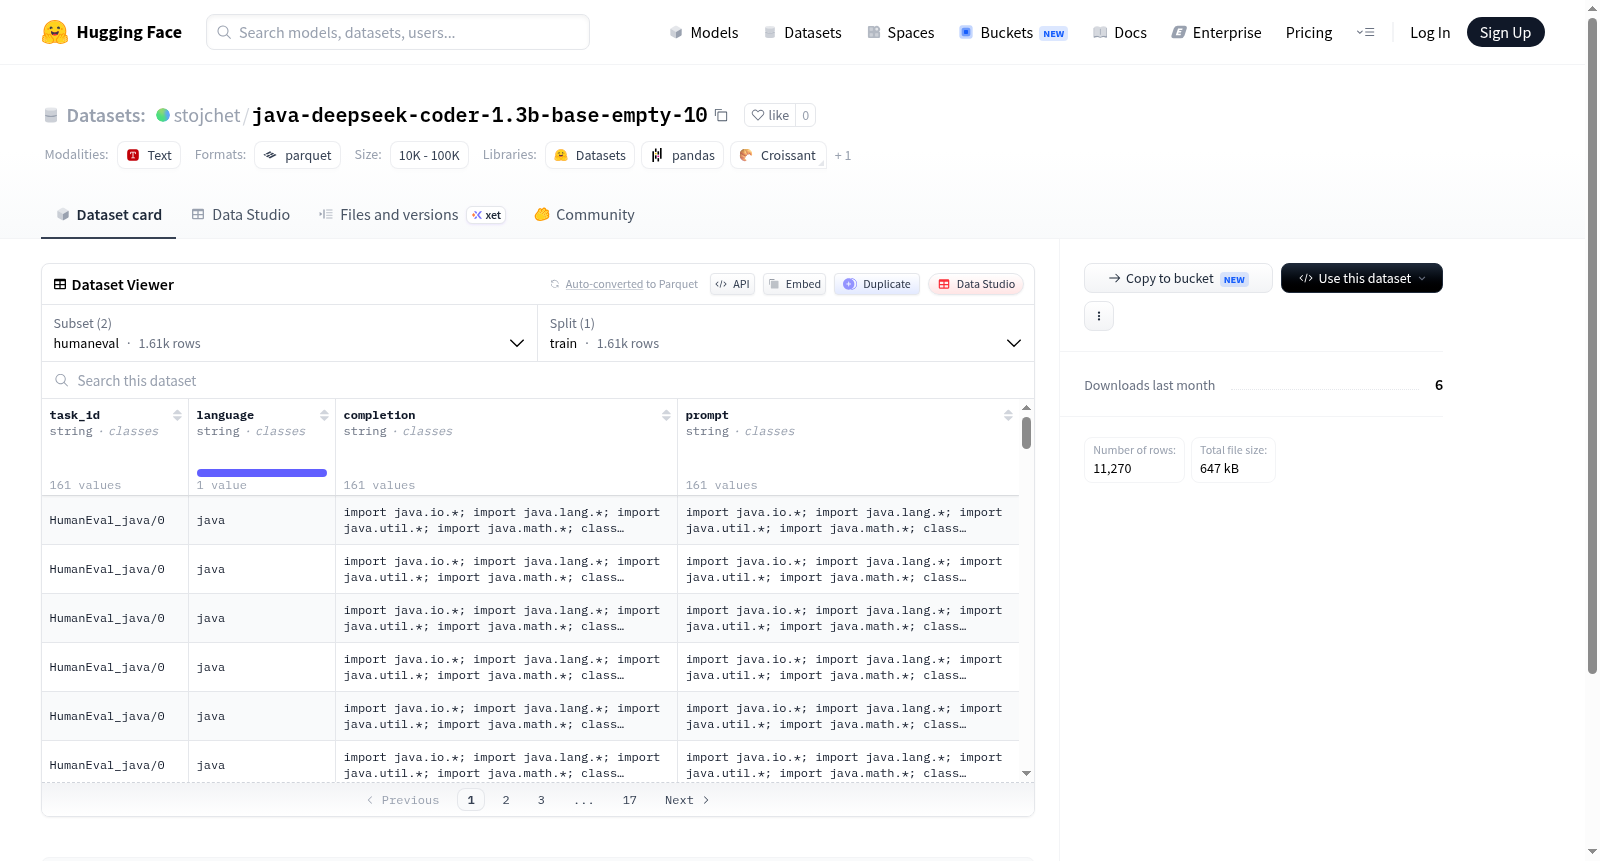Open Data Studio from viewer header button
1600x861 pixels.
pyautogui.click(x=976, y=284)
